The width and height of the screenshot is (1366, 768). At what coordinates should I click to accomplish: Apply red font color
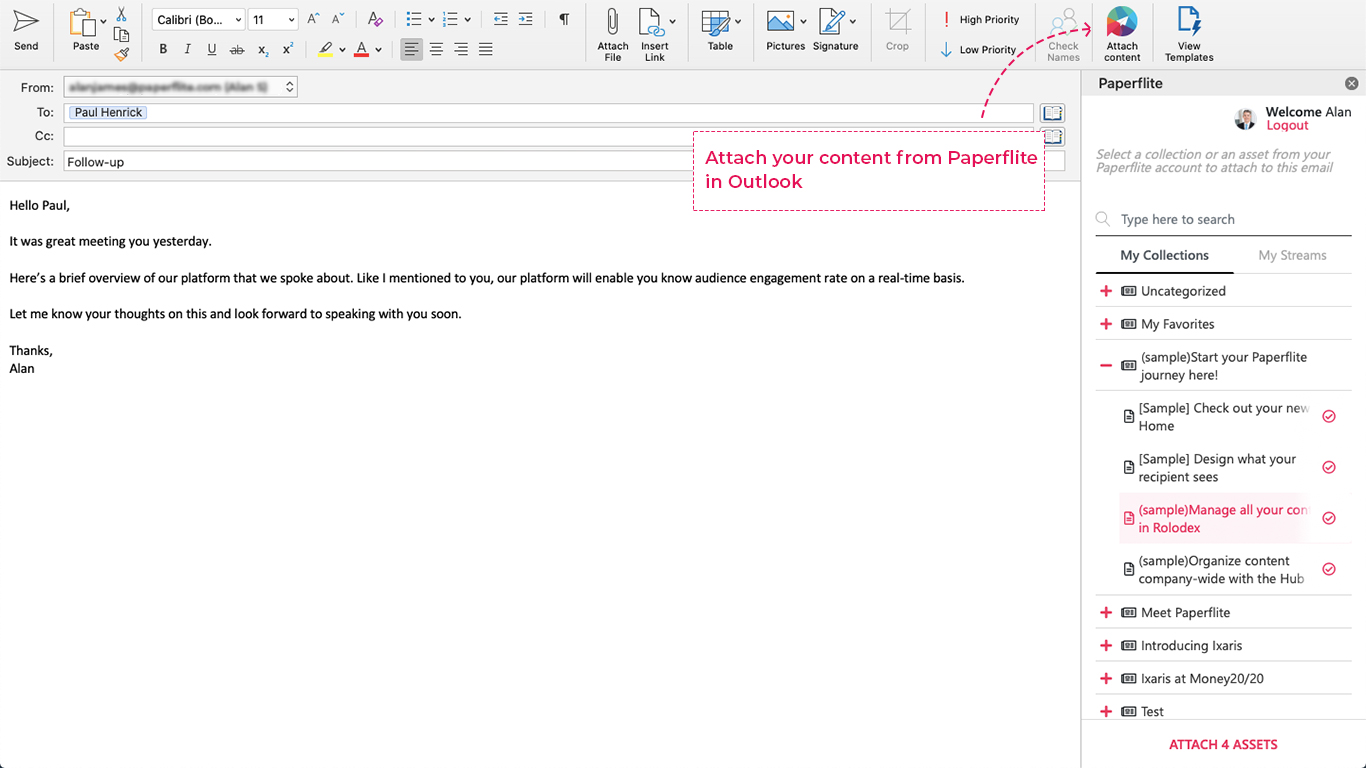(x=361, y=49)
